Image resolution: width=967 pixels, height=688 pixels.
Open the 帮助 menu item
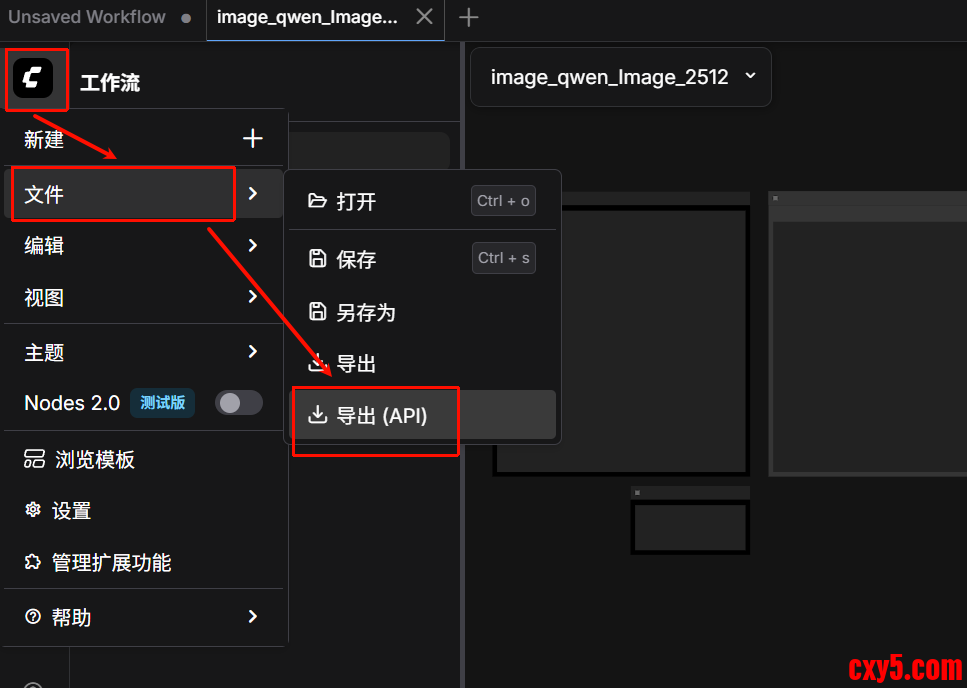143,616
